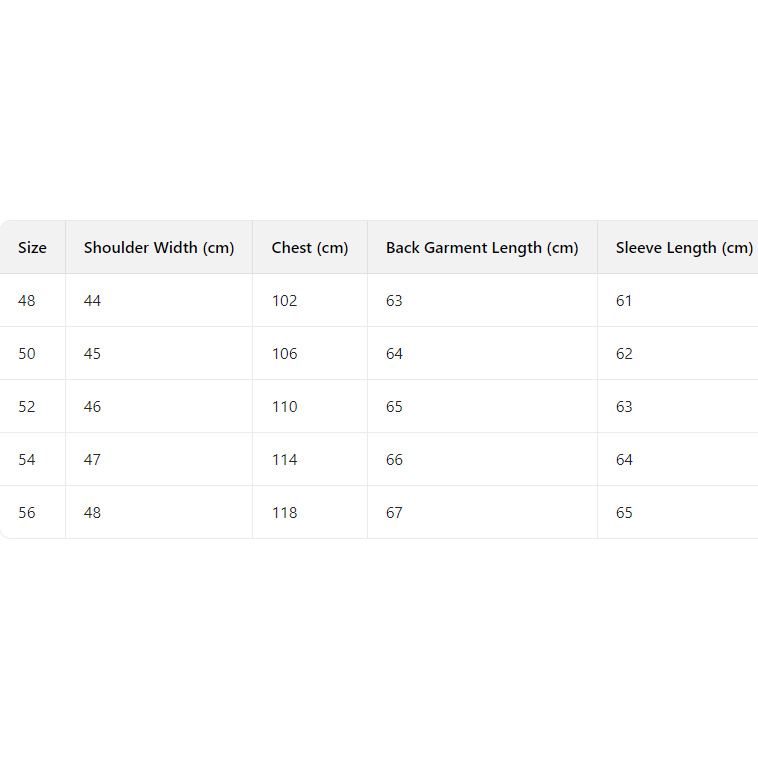Select the Chest (cm) column header

point(310,248)
